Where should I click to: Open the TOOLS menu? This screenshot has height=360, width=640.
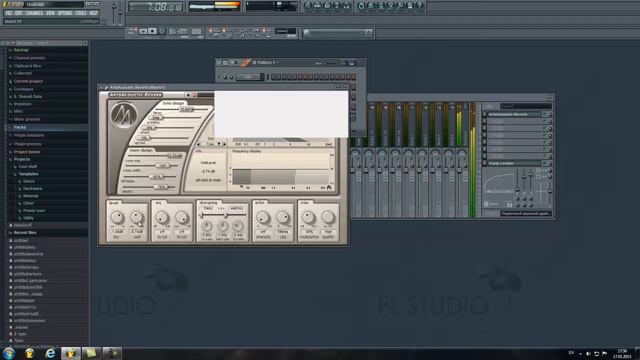[81, 13]
